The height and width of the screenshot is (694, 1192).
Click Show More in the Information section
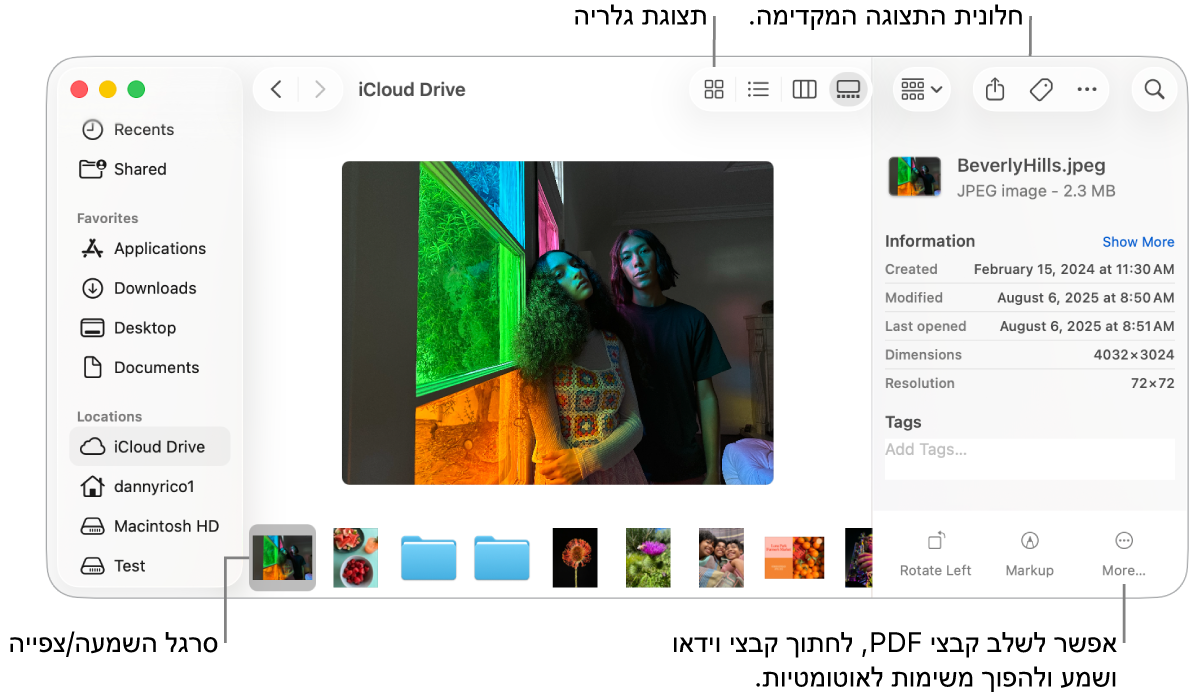point(1138,242)
